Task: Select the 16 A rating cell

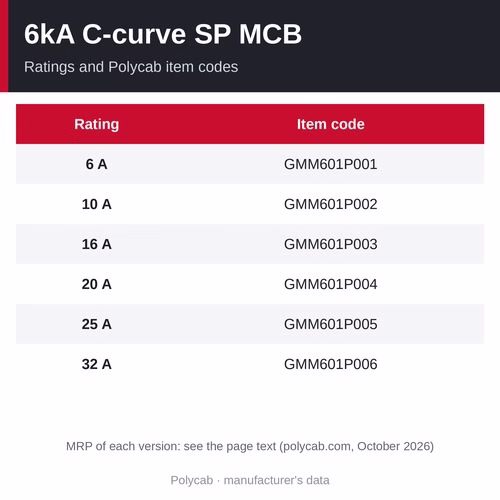Action: point(97,244)
